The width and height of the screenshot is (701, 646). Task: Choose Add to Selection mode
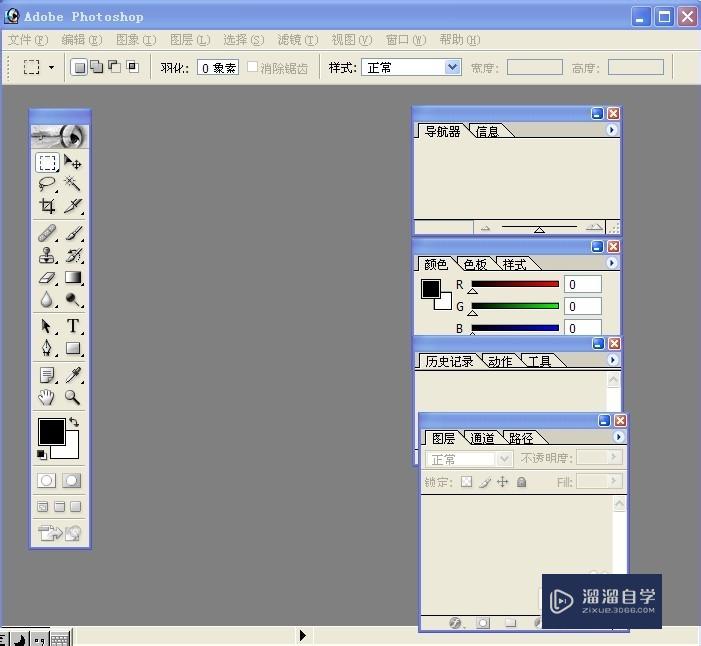pyautogui.click(x=96, y=68)
